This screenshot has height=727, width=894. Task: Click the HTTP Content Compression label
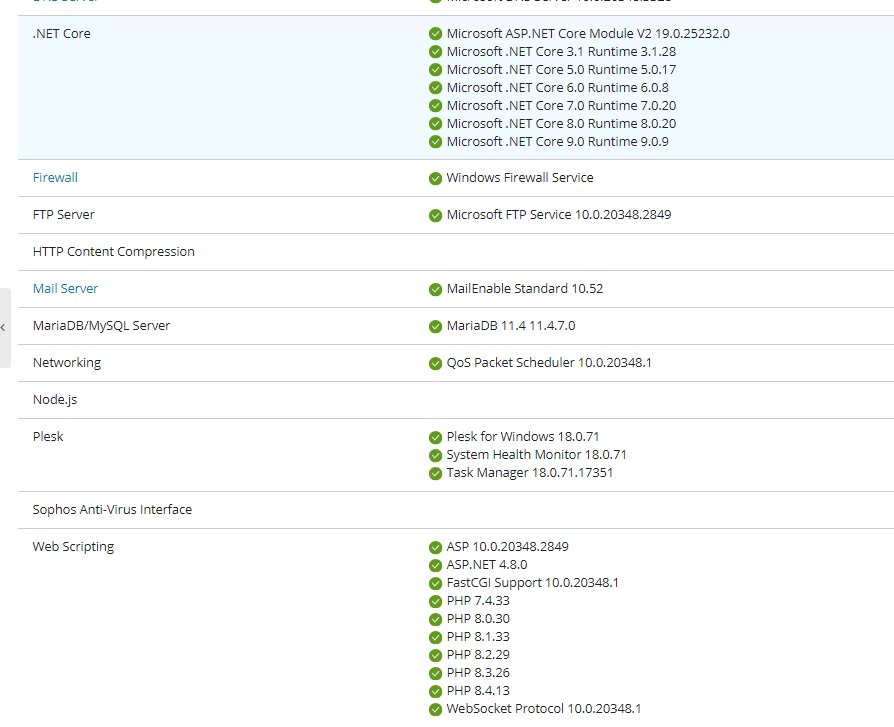point(113,252)
